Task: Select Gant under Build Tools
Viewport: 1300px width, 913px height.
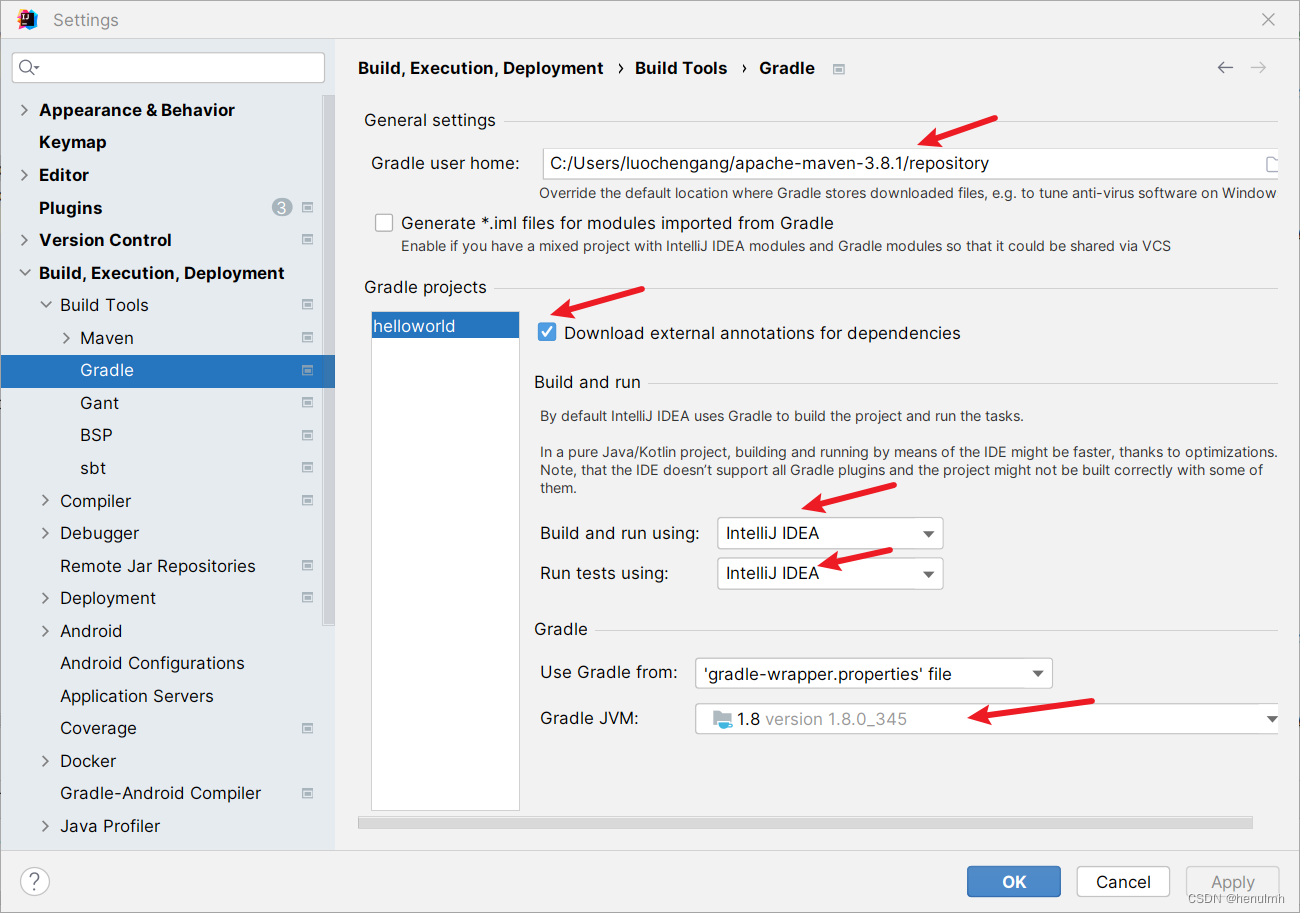Action: 99,403
